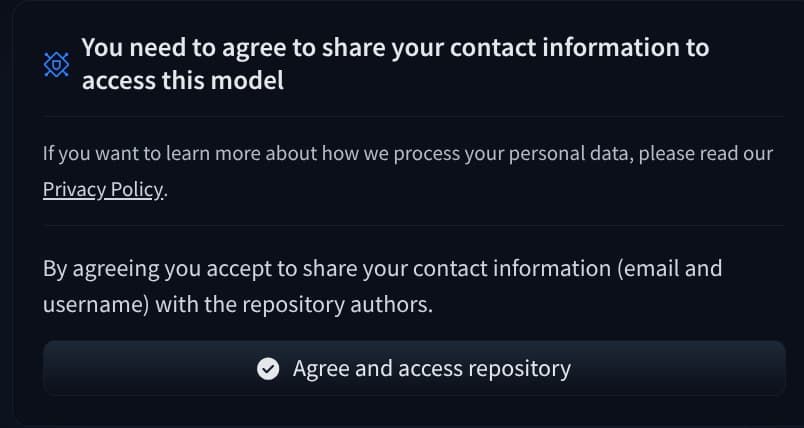Click the "Agree and access repository" label text
Viewport: 804px width, 428px height.
431,369
